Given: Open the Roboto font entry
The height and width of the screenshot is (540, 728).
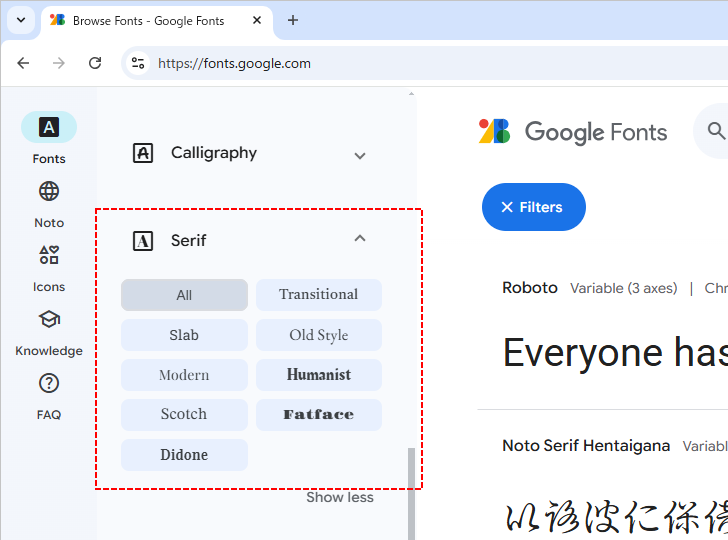Looking at the screenshot, I should (530, 288).
